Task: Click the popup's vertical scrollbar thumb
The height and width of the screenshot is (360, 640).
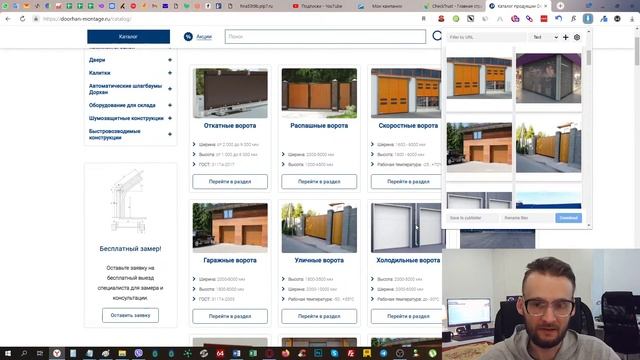Action: [589, 58]
